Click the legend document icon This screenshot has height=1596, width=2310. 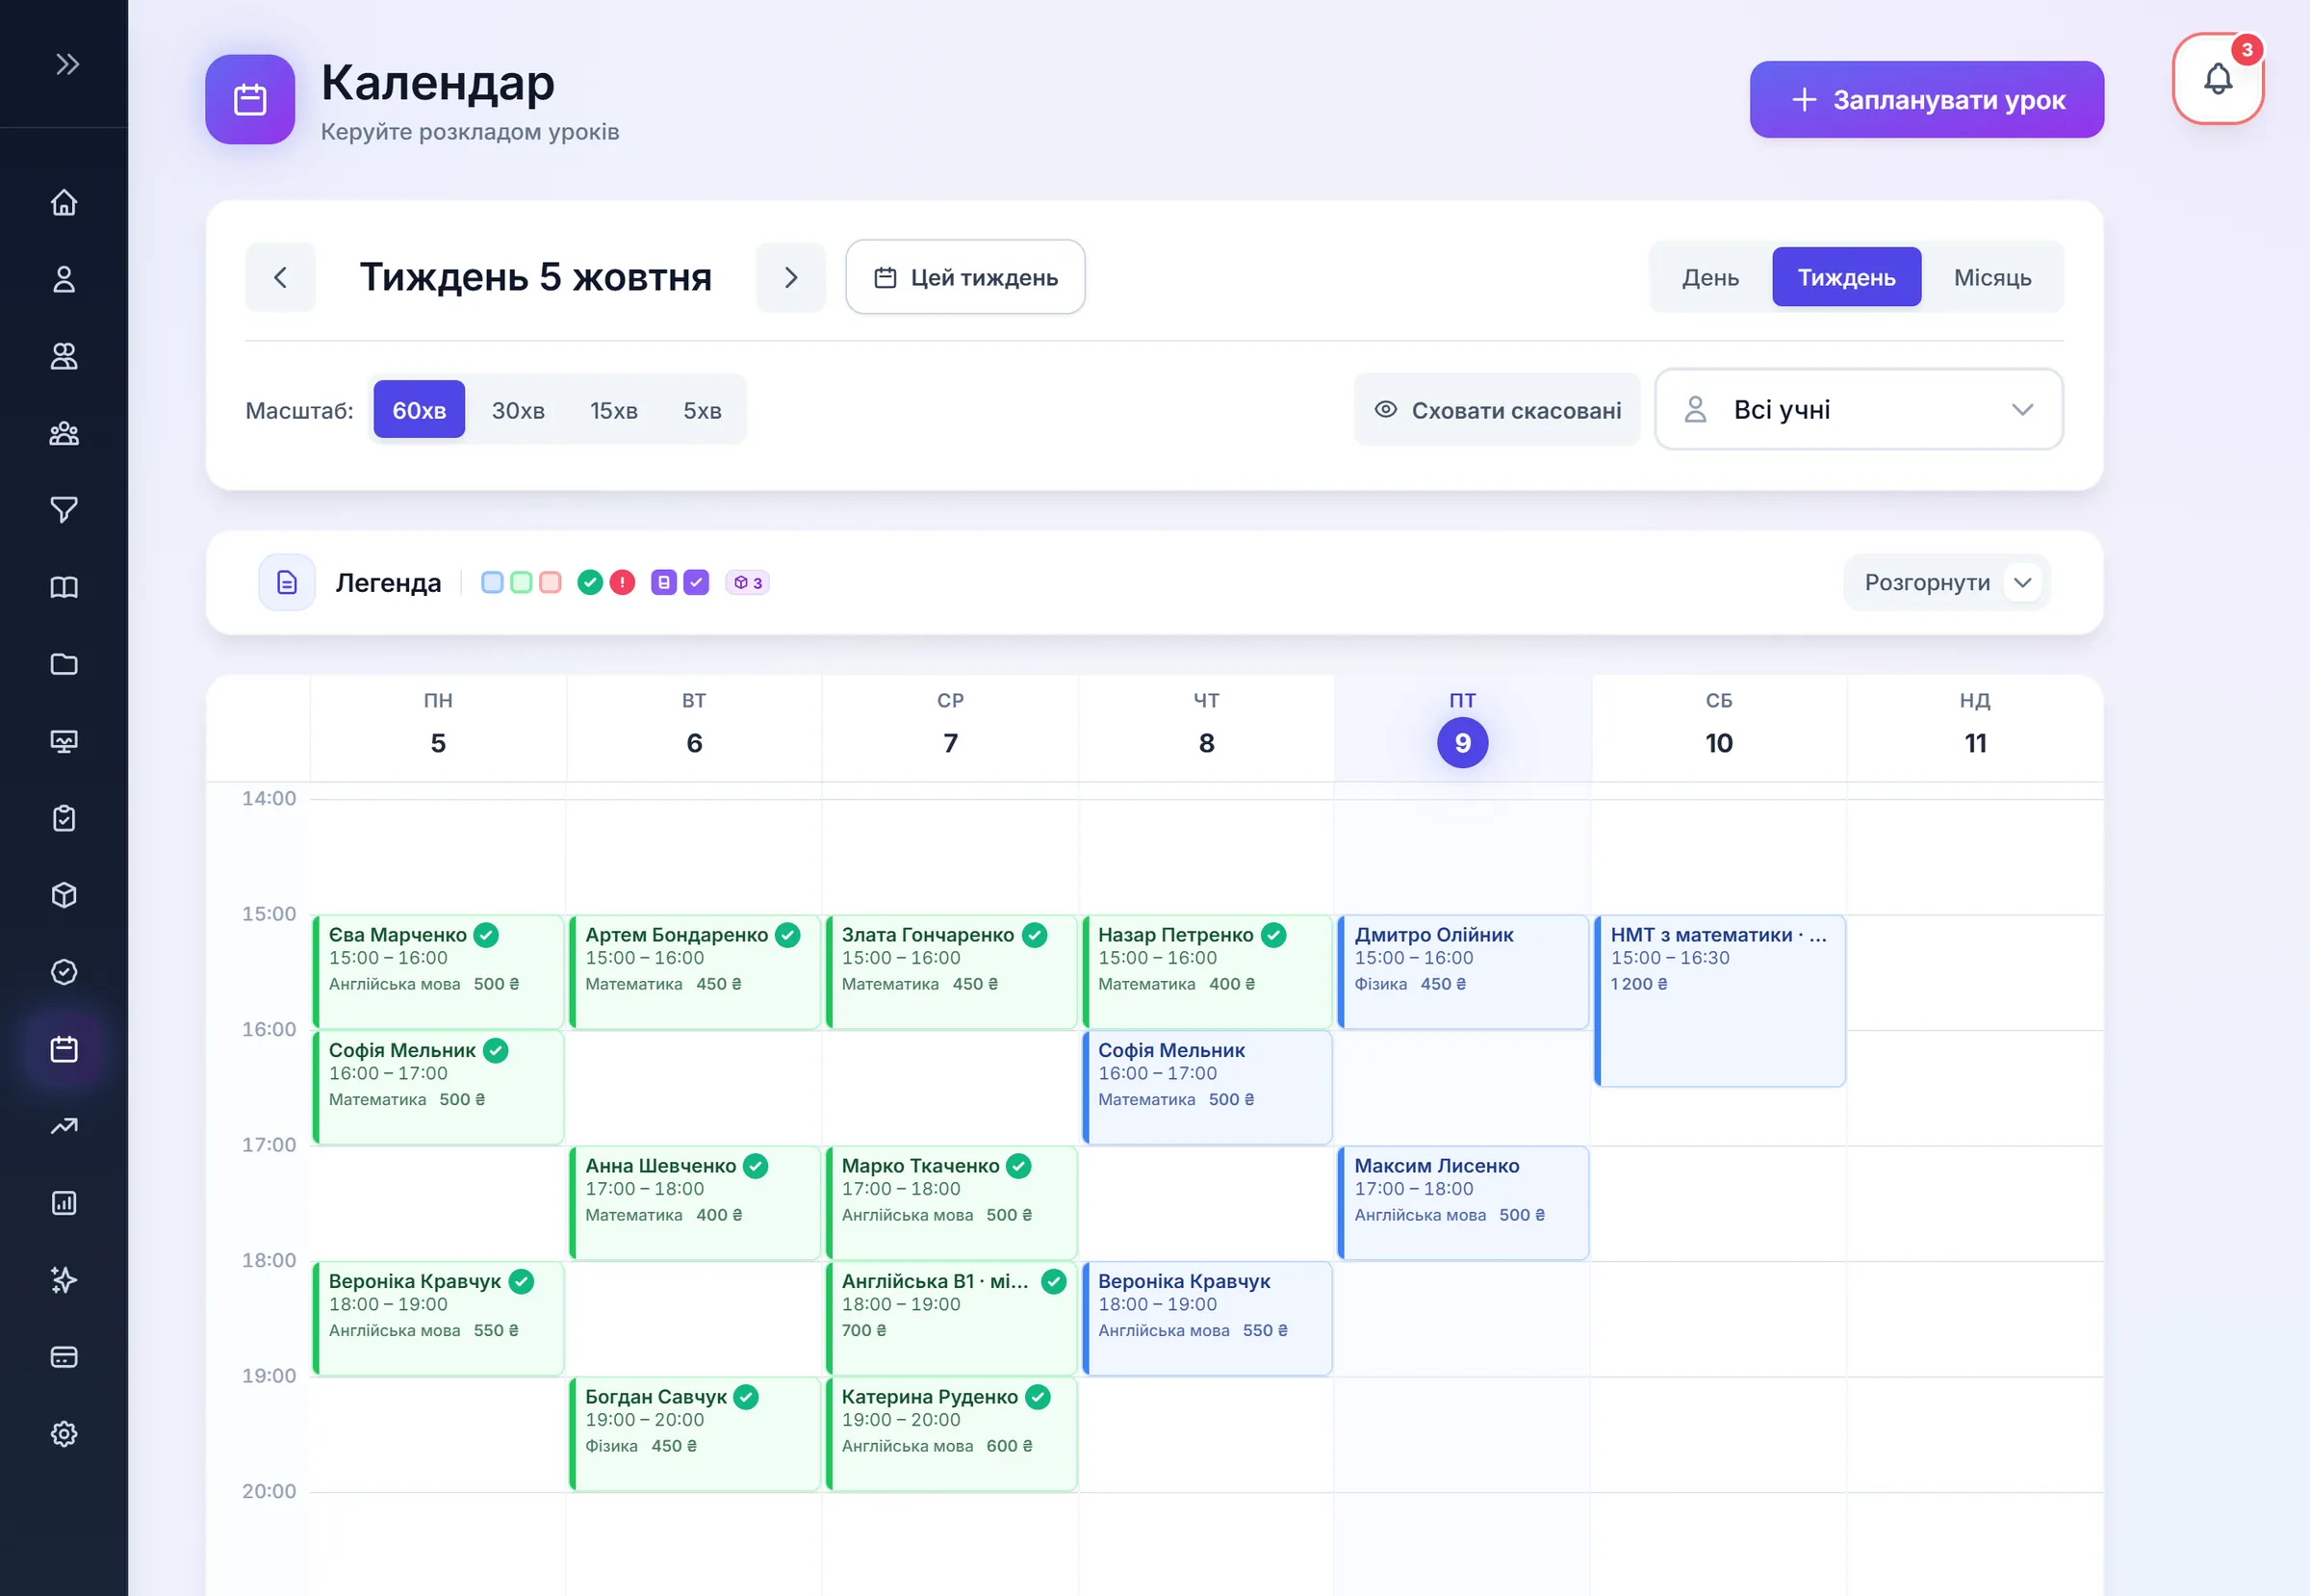pyautogui.click(x=287, y=583)
